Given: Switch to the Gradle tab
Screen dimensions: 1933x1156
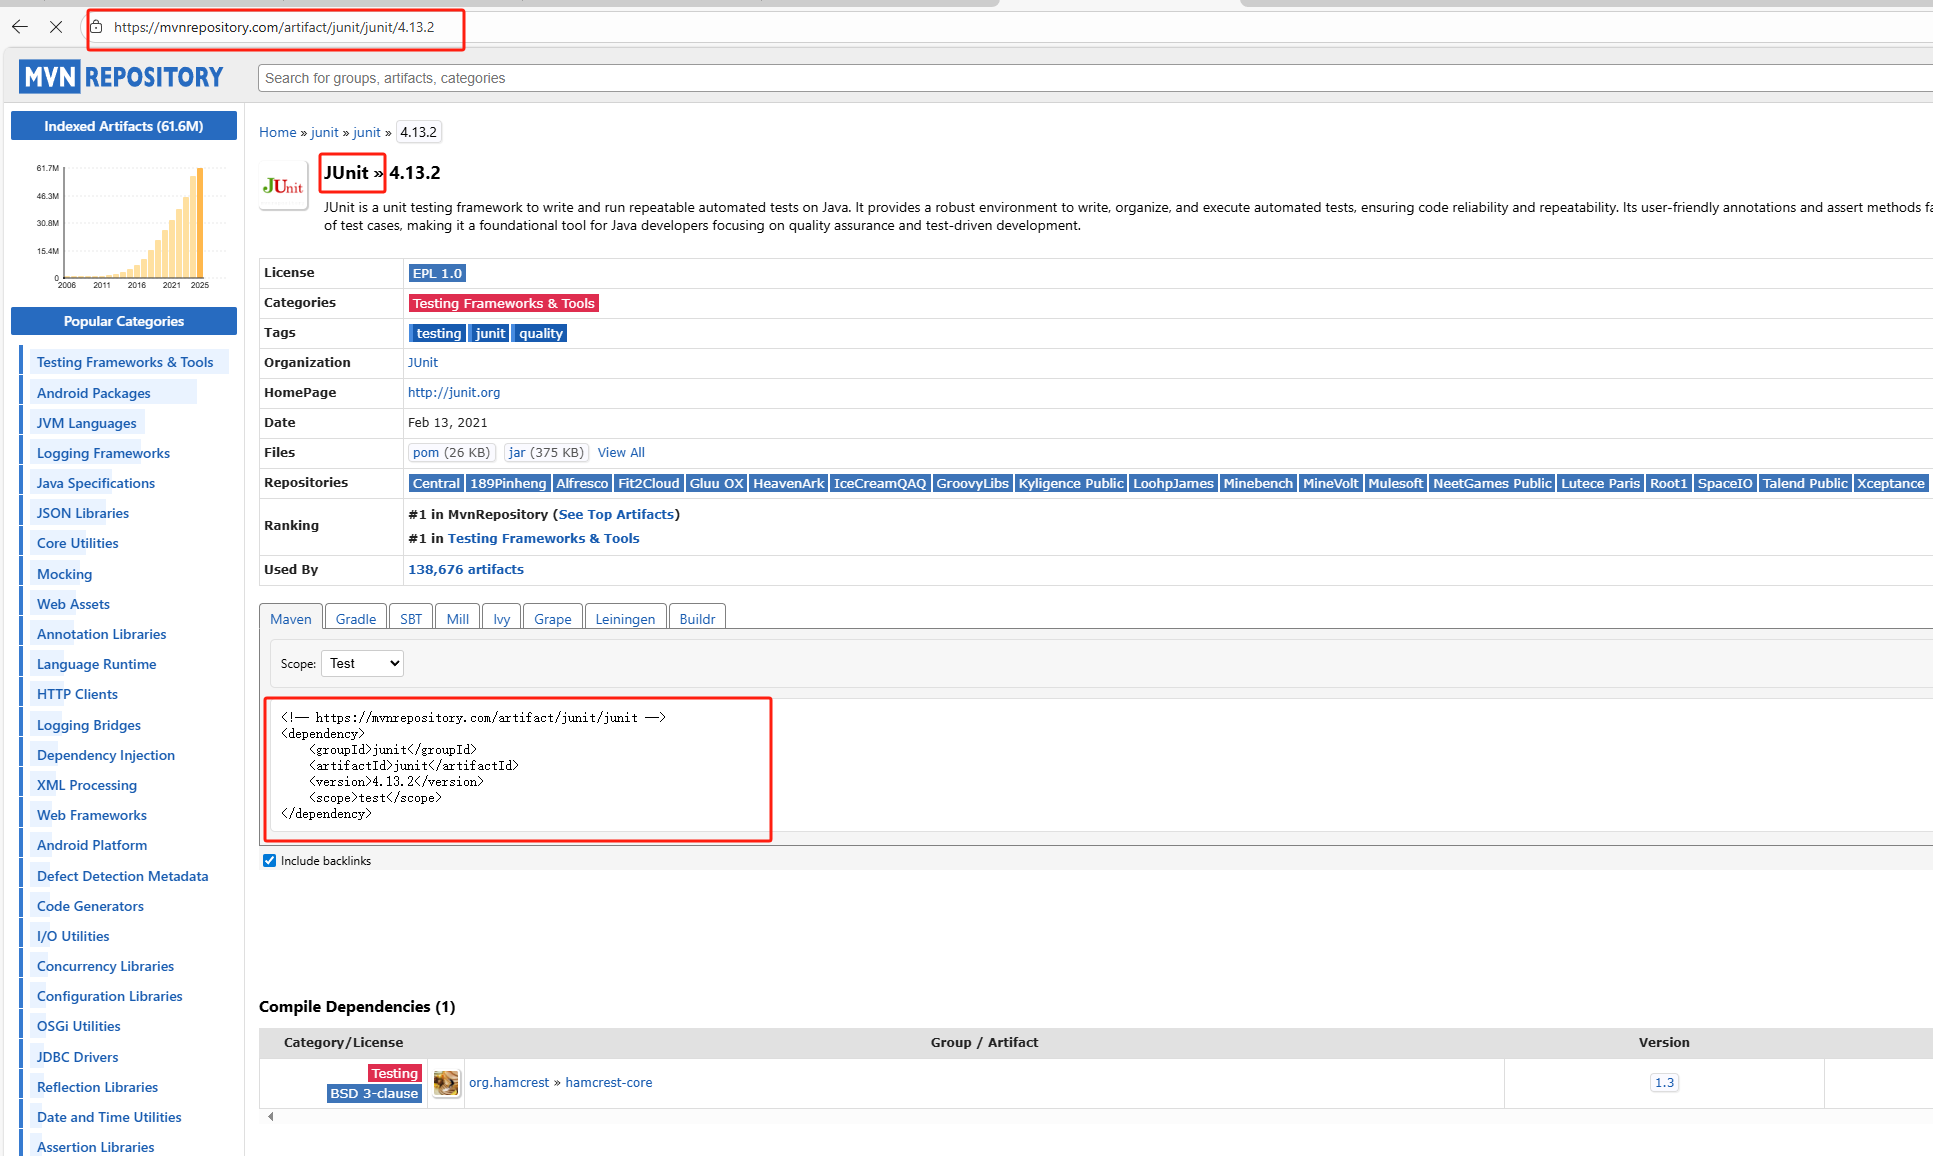Looking at the screenshot, I should (356, 619).
